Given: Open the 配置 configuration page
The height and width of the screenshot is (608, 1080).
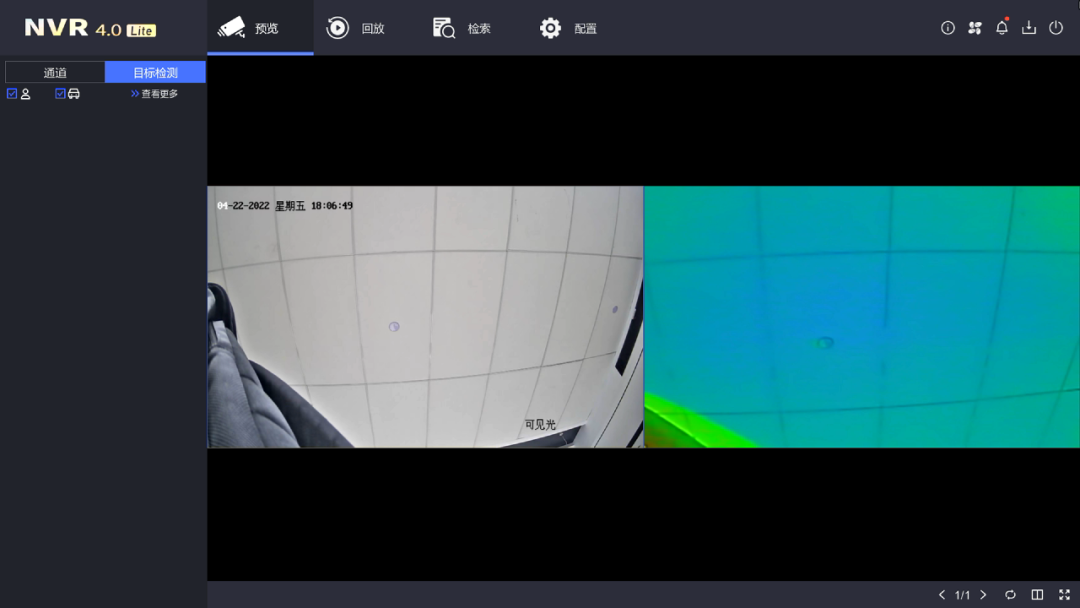Looking at the screenshot, I should (x=568, y=28).
